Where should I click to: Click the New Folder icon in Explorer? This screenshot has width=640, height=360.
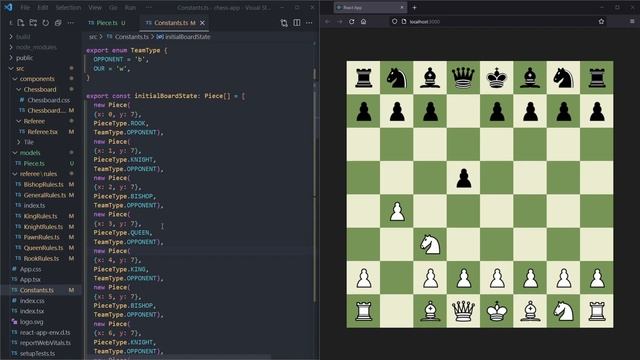33,23
